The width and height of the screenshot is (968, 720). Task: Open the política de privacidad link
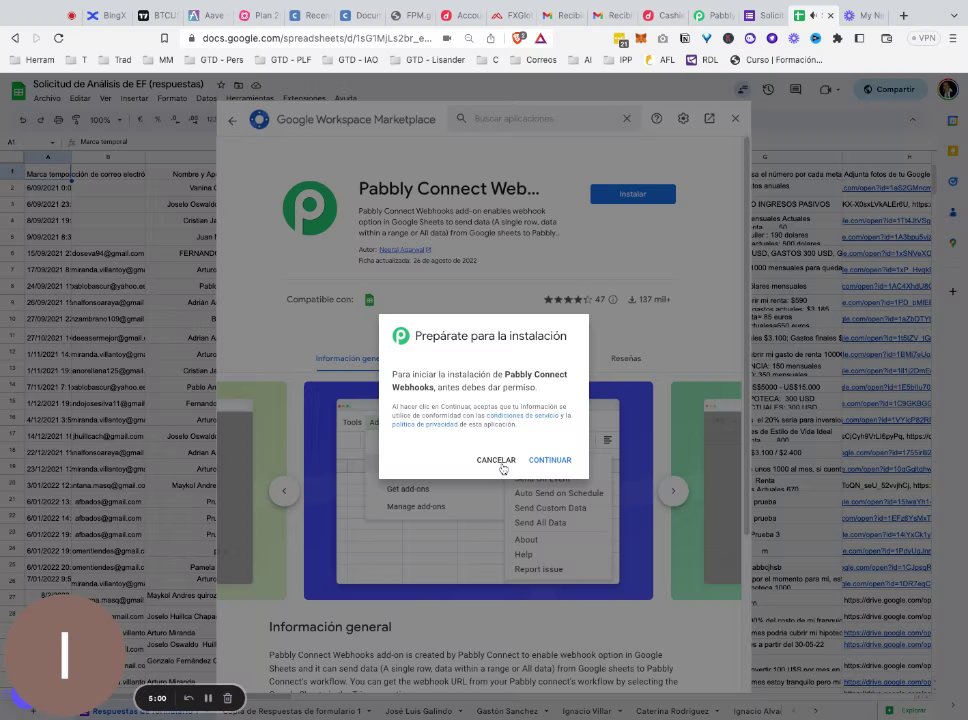tap(425, 425)
